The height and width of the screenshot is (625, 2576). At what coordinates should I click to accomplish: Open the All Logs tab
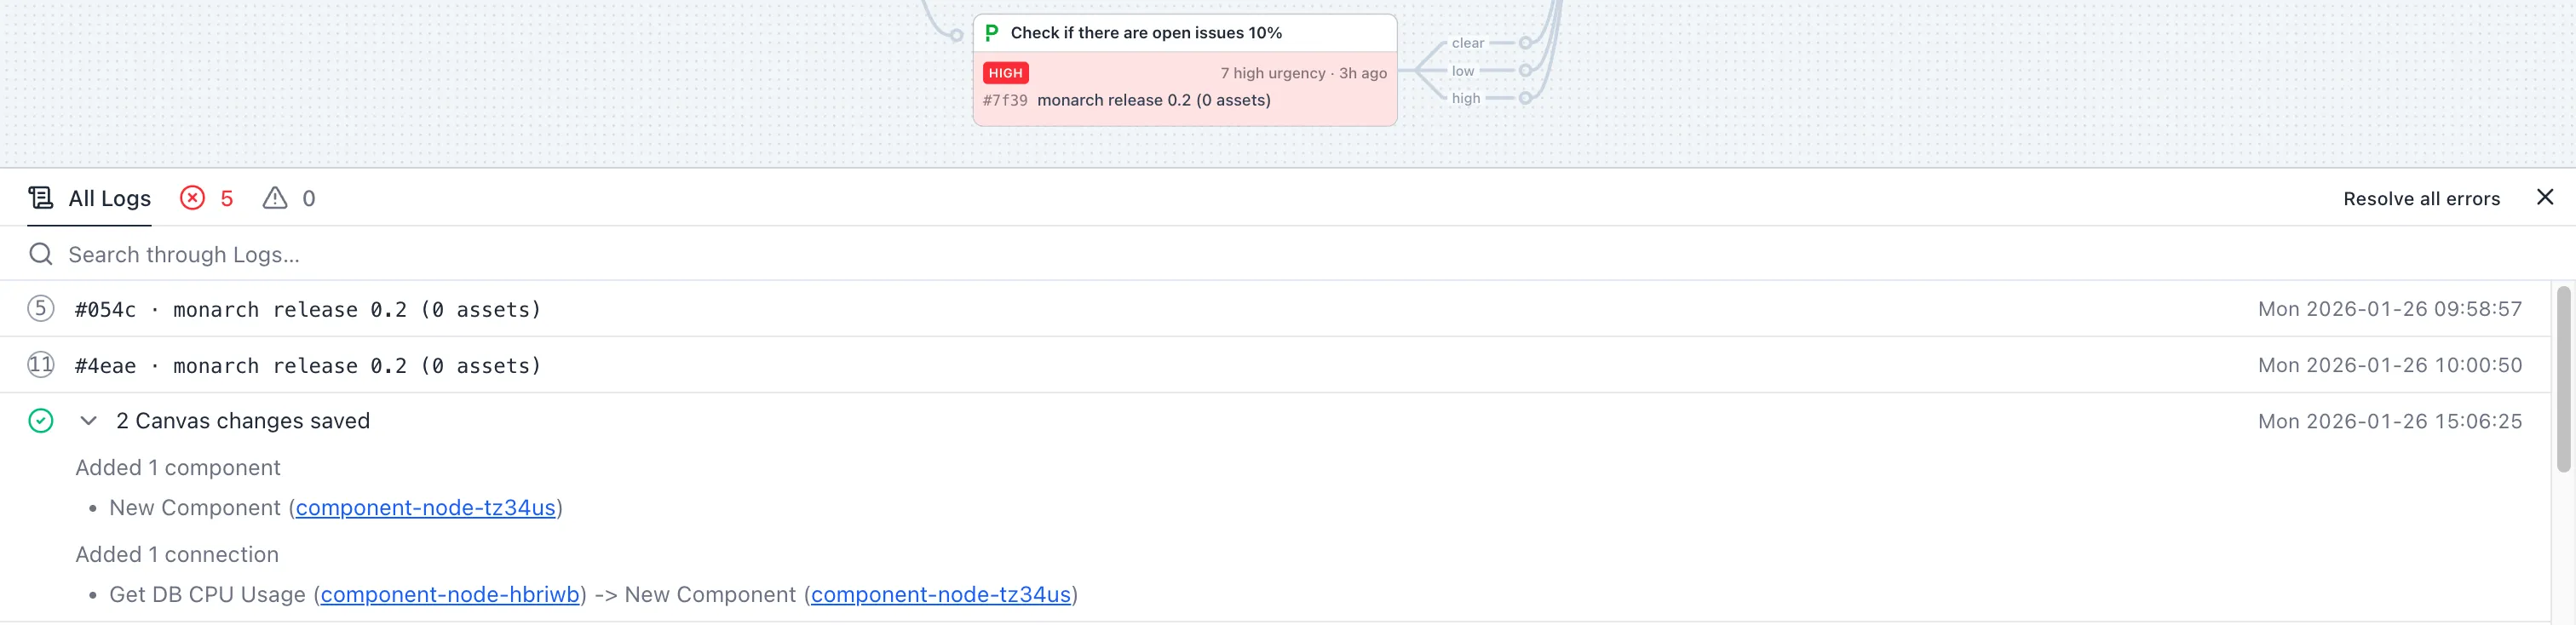[x=109, y=199]
